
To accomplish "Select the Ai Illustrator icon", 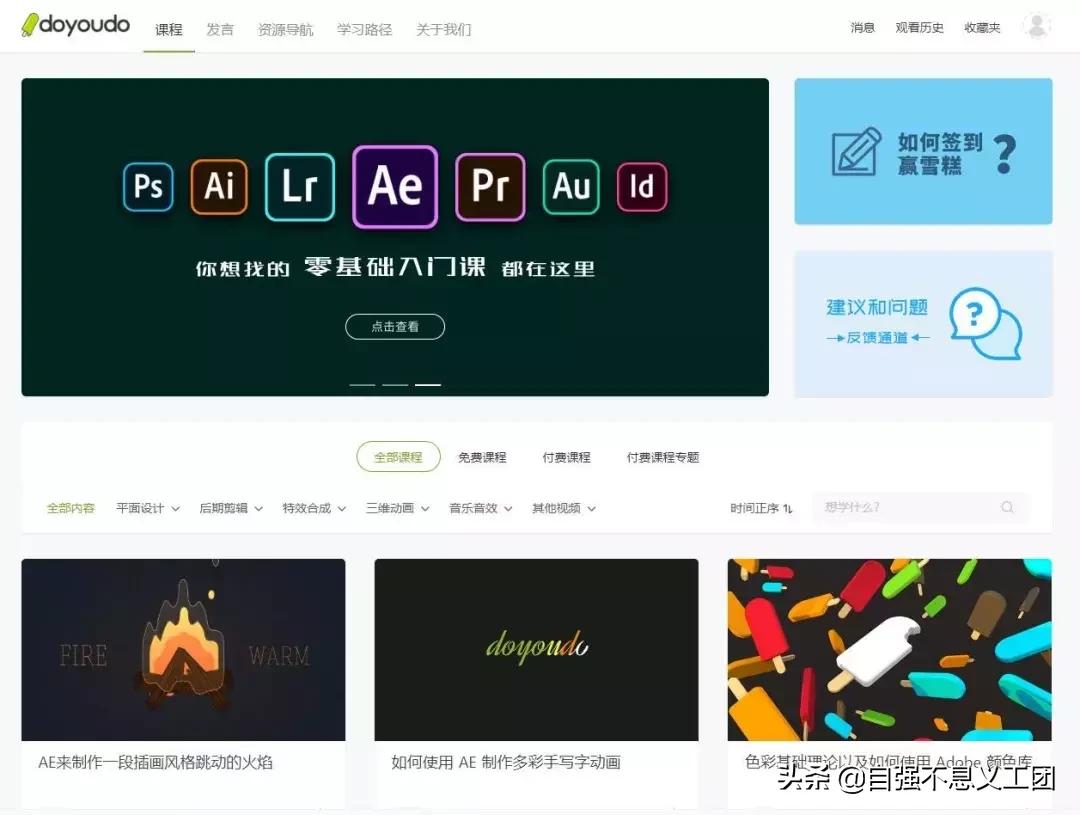I will pyautogui.click(x=219, y=186).
